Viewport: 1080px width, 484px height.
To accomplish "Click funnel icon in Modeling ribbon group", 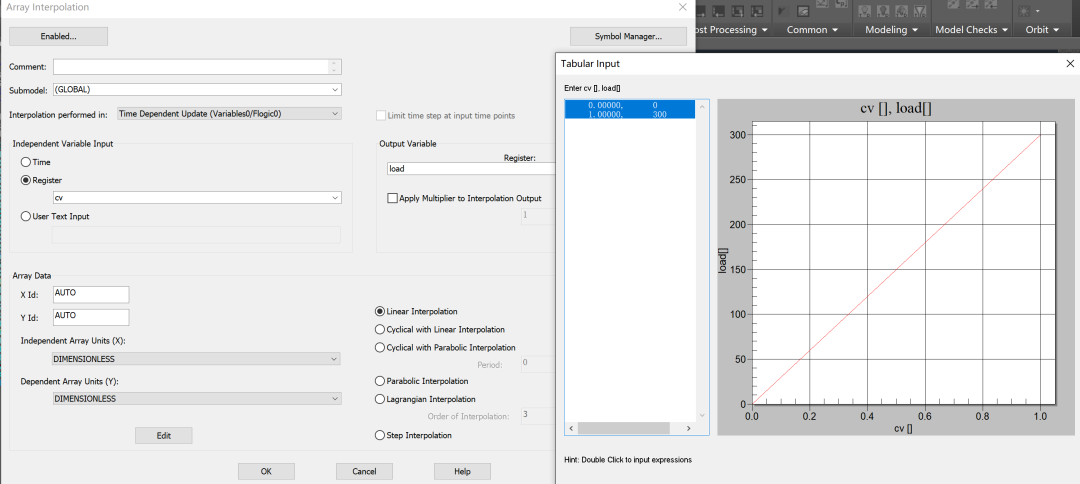I will coord(918,11).
